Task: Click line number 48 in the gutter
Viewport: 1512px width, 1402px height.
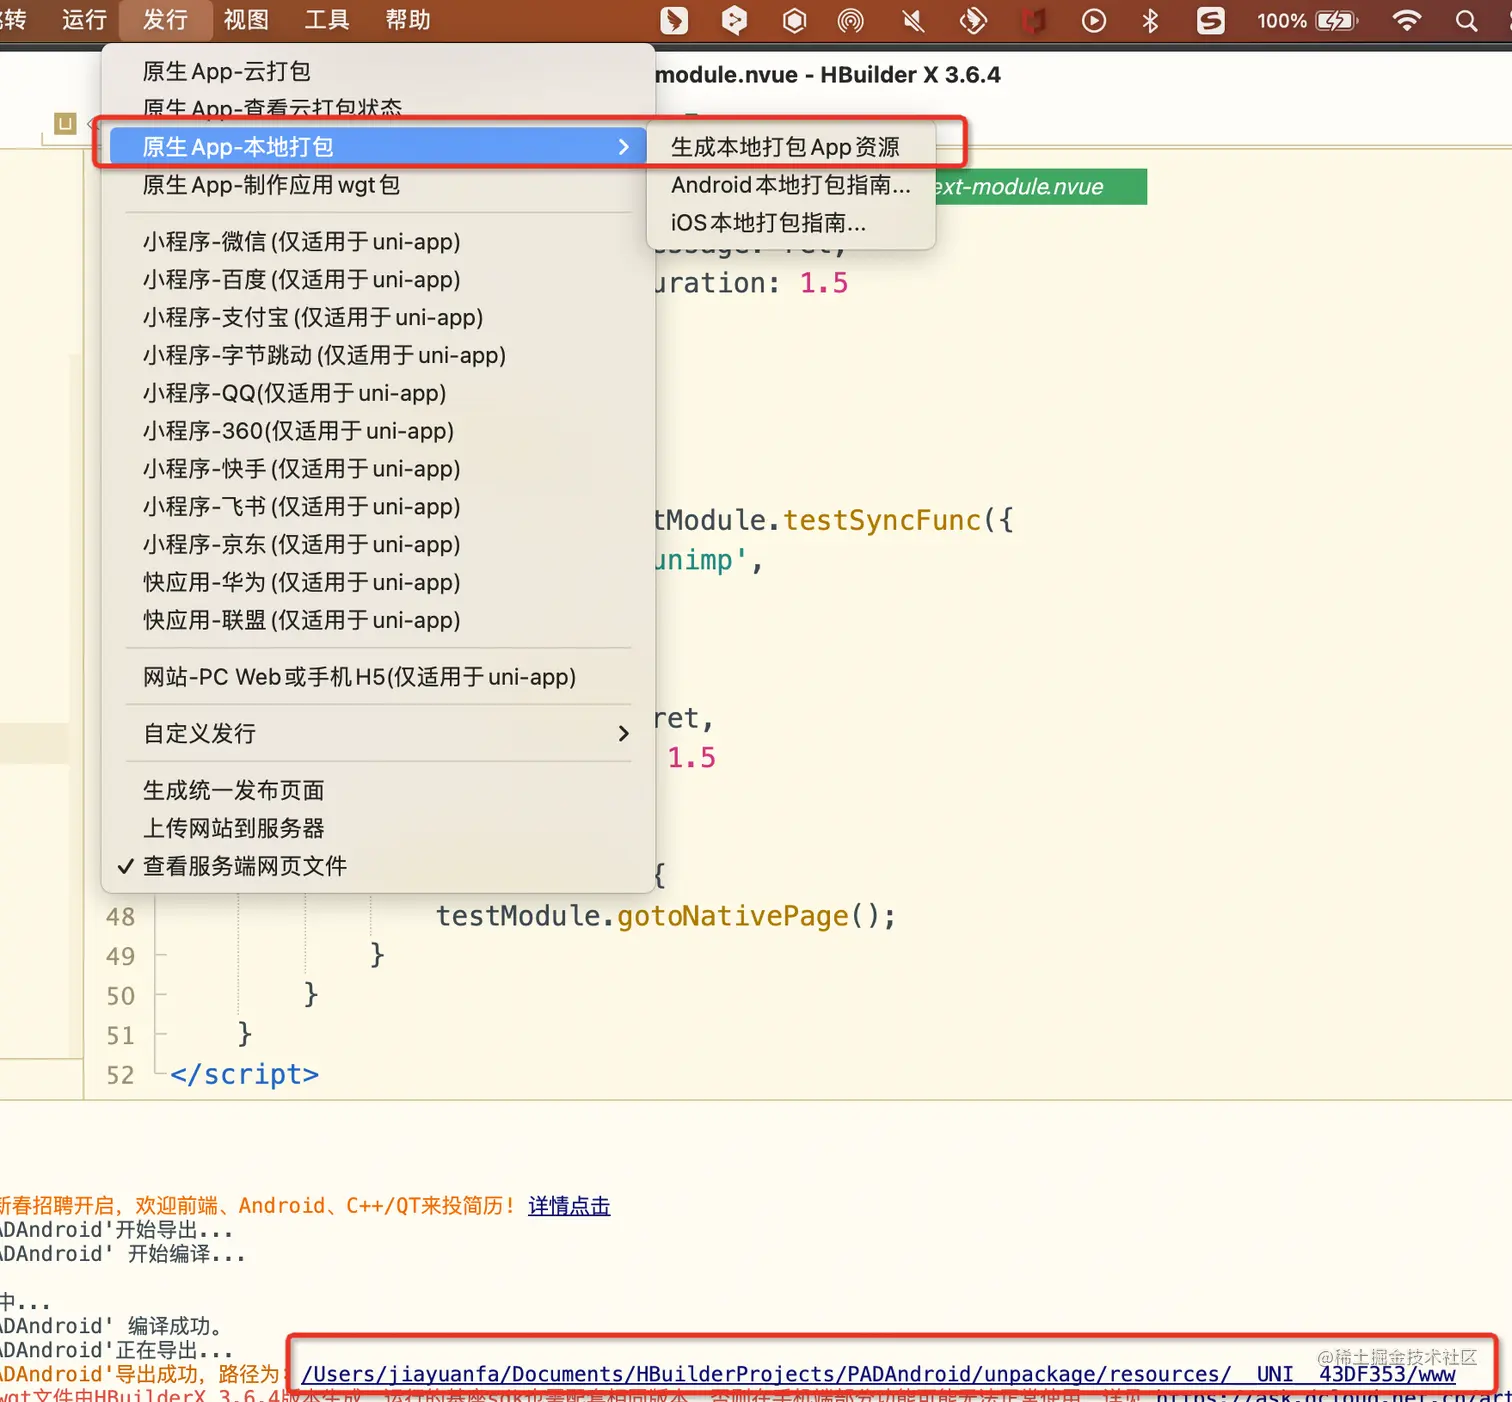Action: pyautogui.click(x=120, y=917)
